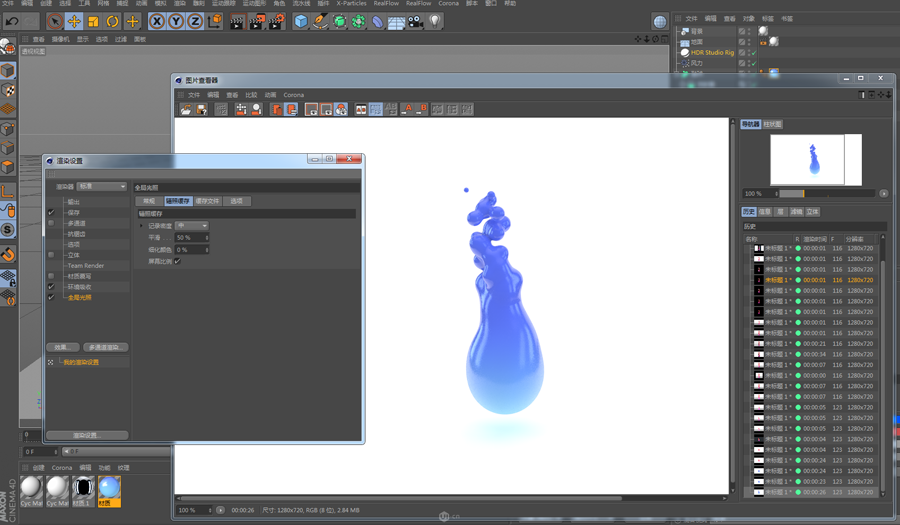
Task: Click Render to Picture Viewer icon
Action: [x=257, y=22]
